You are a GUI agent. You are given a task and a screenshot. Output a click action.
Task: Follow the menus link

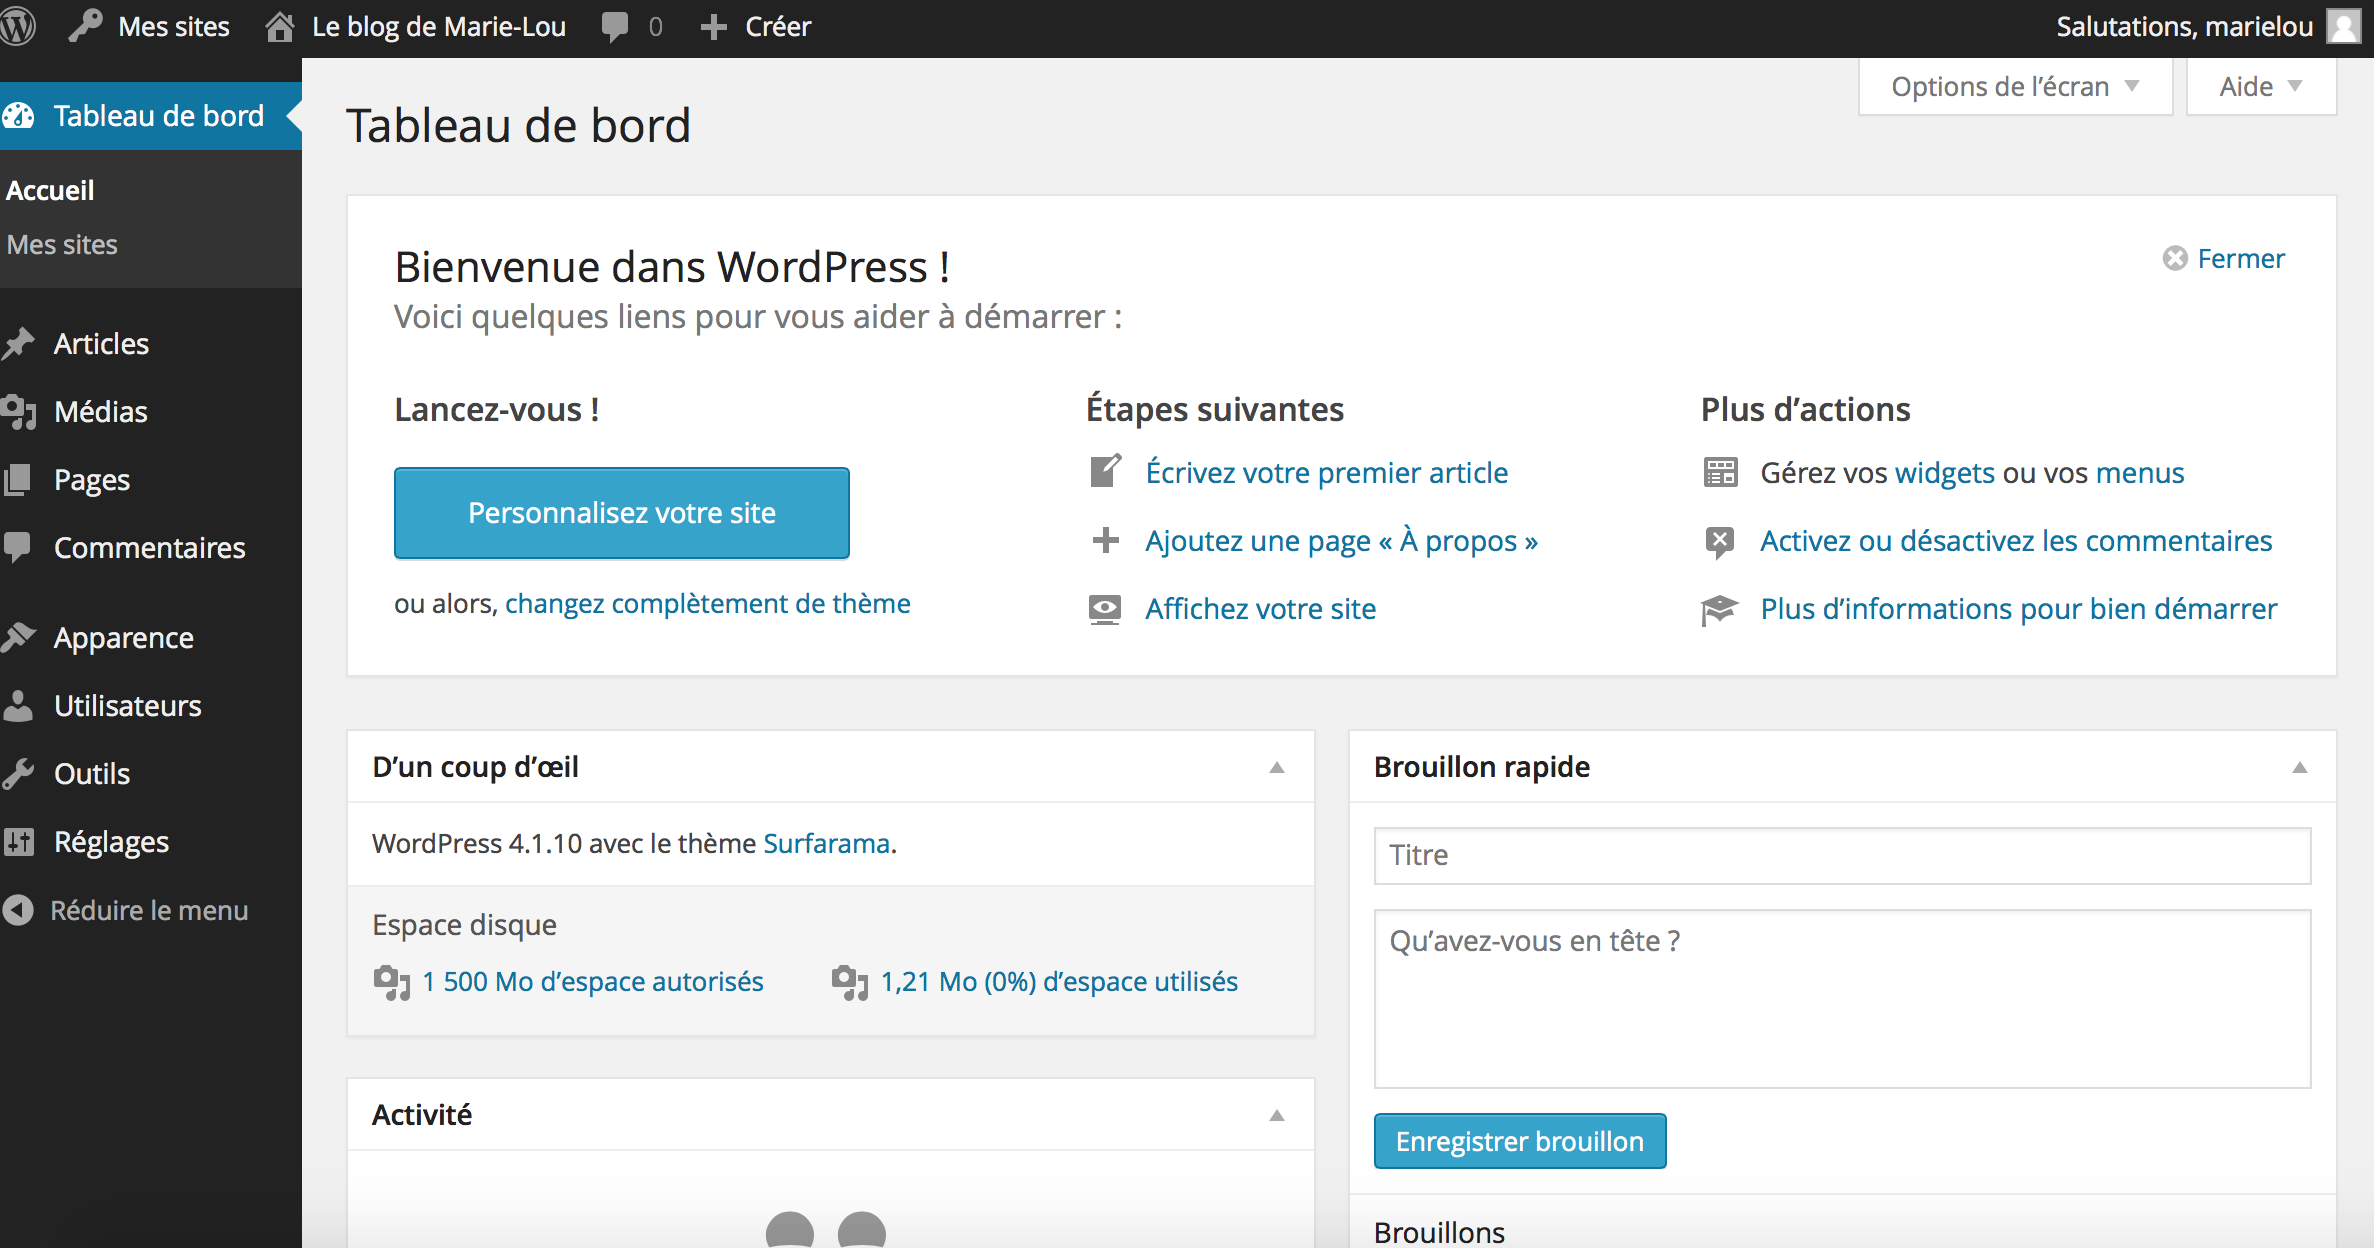[x=2140, y=473]
